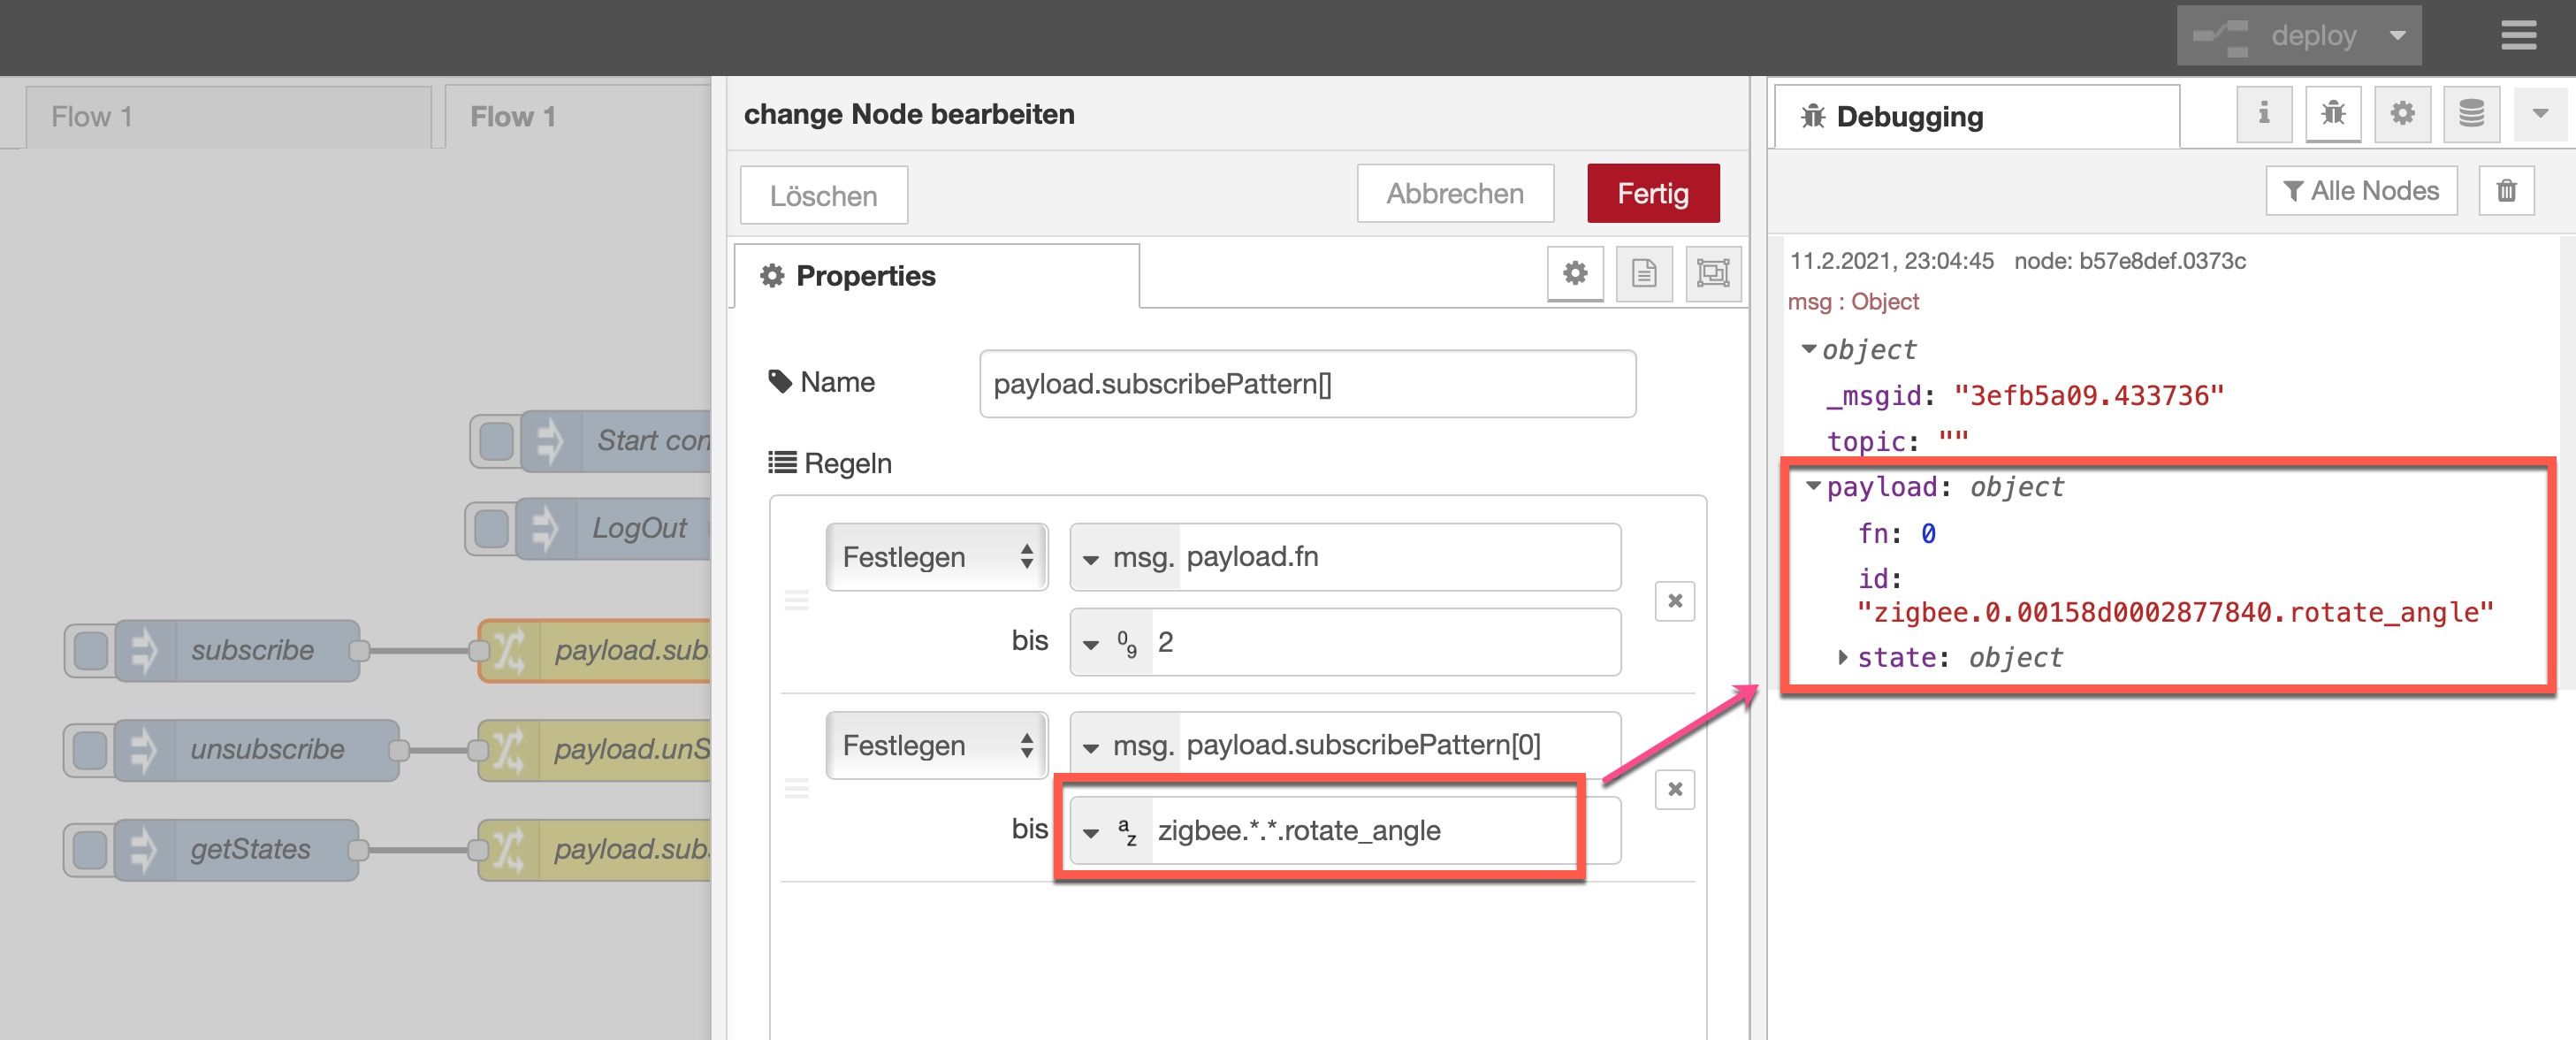Screen dimensions: 2576x1040
Task: Open node description document icon
Action: click(x=1644, y=273)
